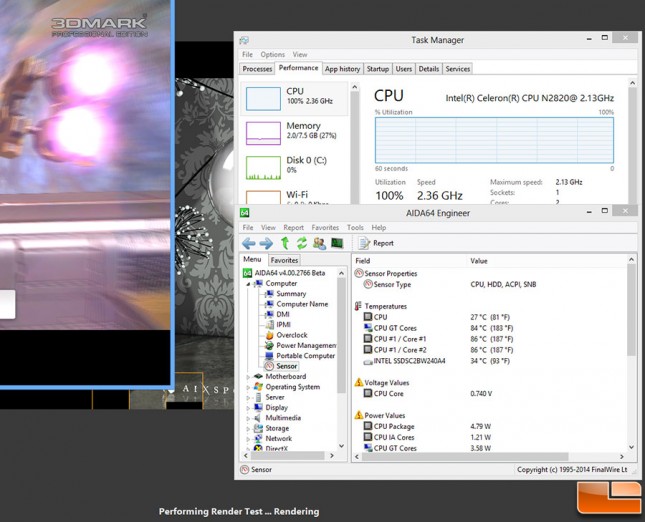This screenshot has height=522, width=645.
Task: Select the CPU performance graph thumbnail
Action: pyautogui.click(x=263, y=99)
